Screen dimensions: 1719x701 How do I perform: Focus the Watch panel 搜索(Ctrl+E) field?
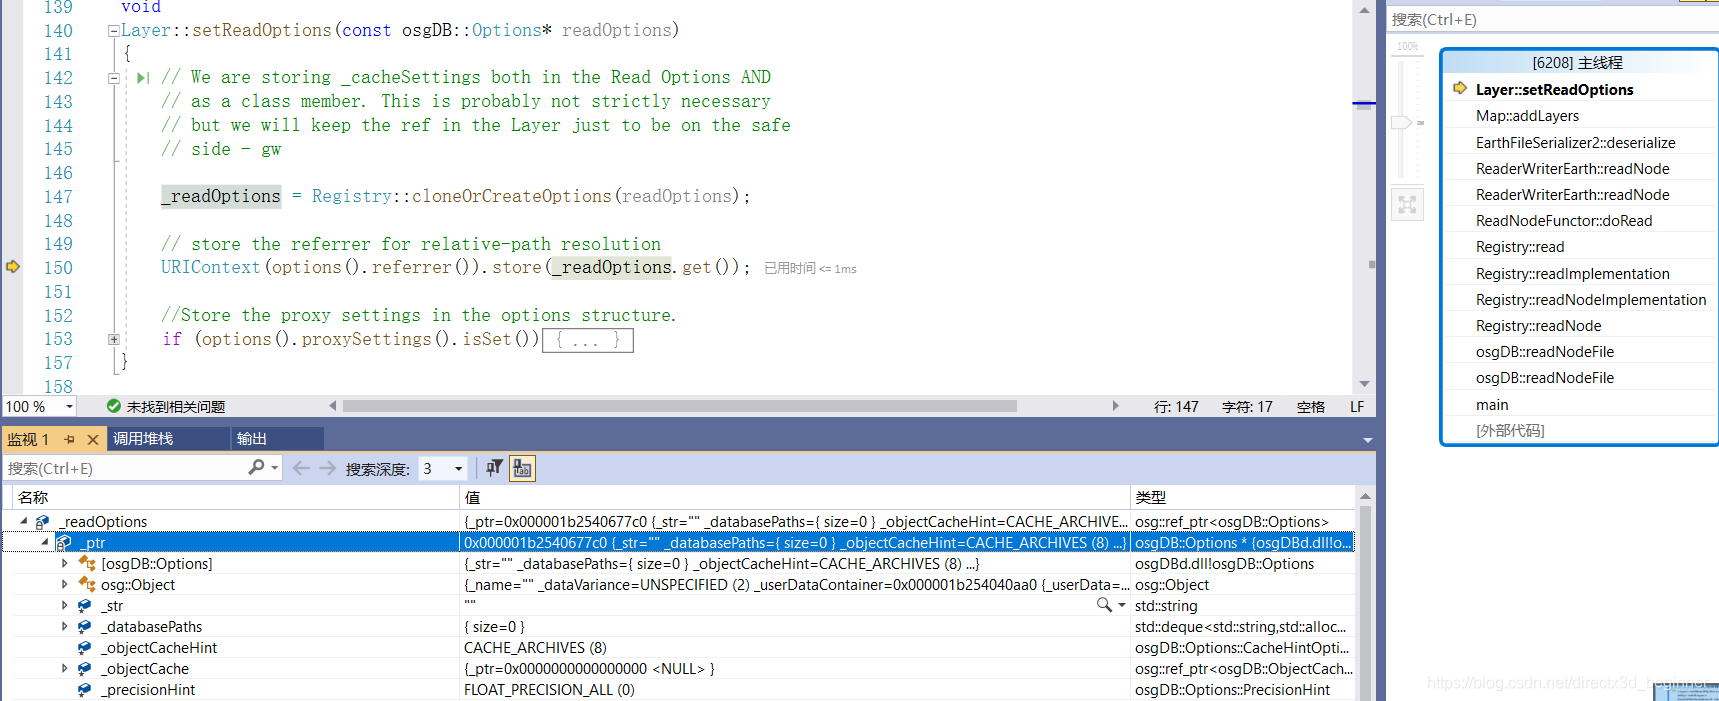124,468
